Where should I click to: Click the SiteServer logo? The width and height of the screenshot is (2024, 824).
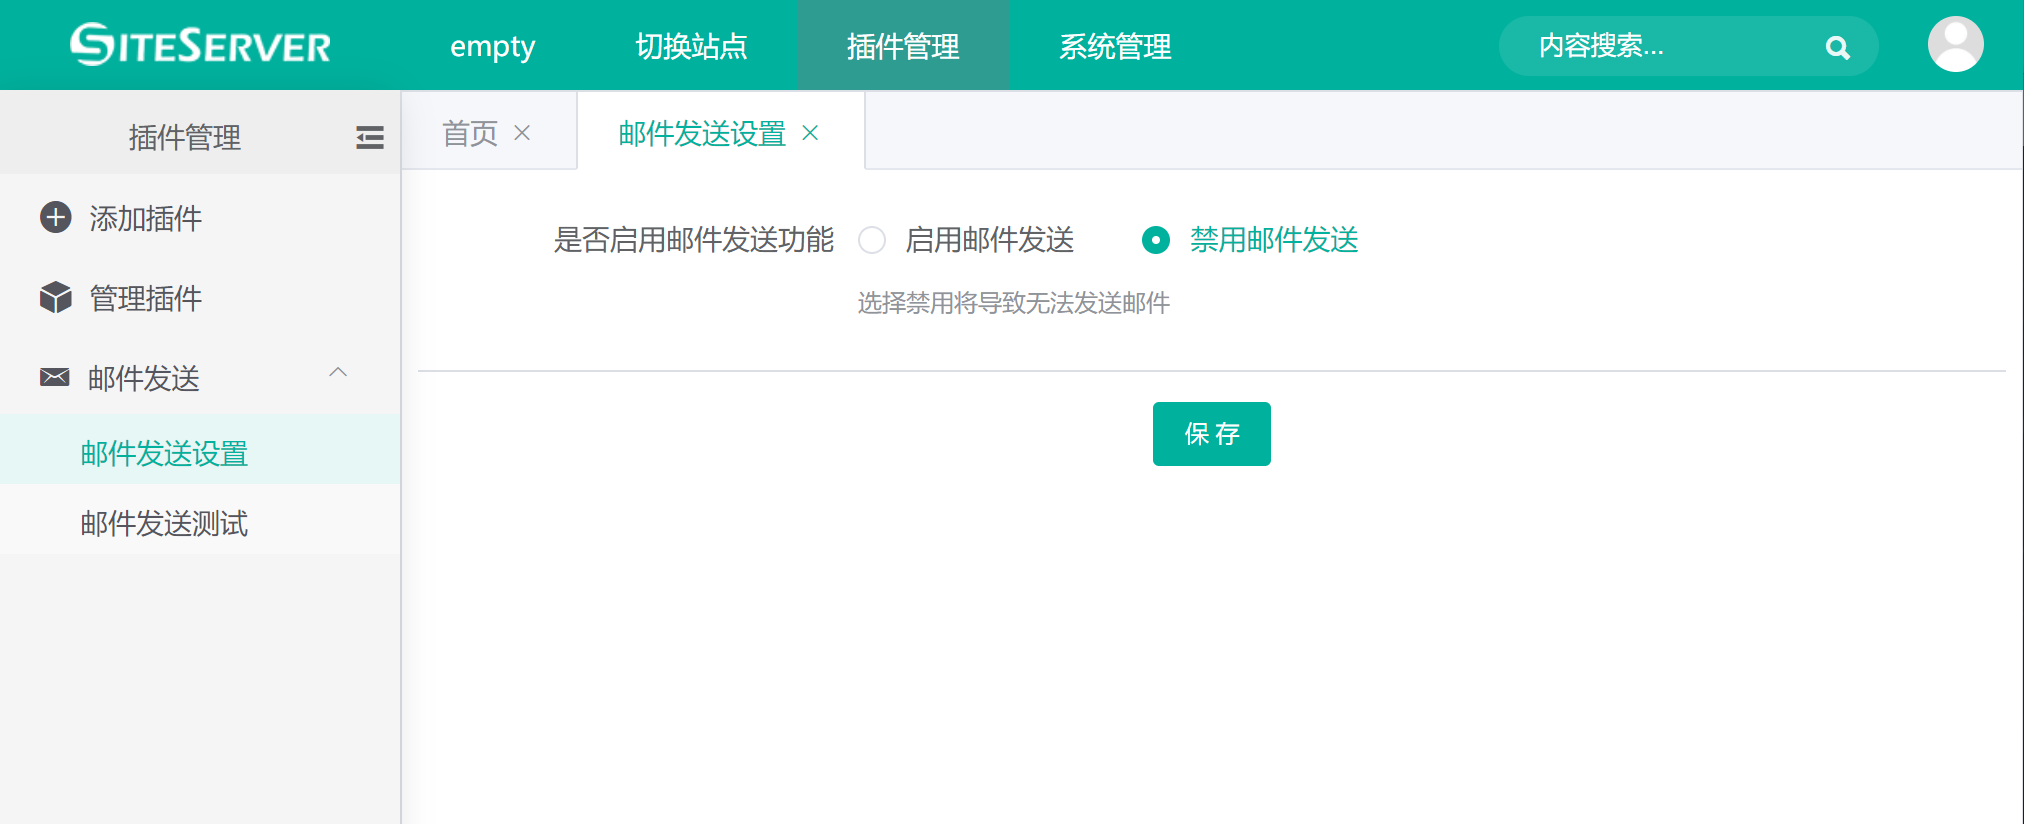(x=200, y=45)
